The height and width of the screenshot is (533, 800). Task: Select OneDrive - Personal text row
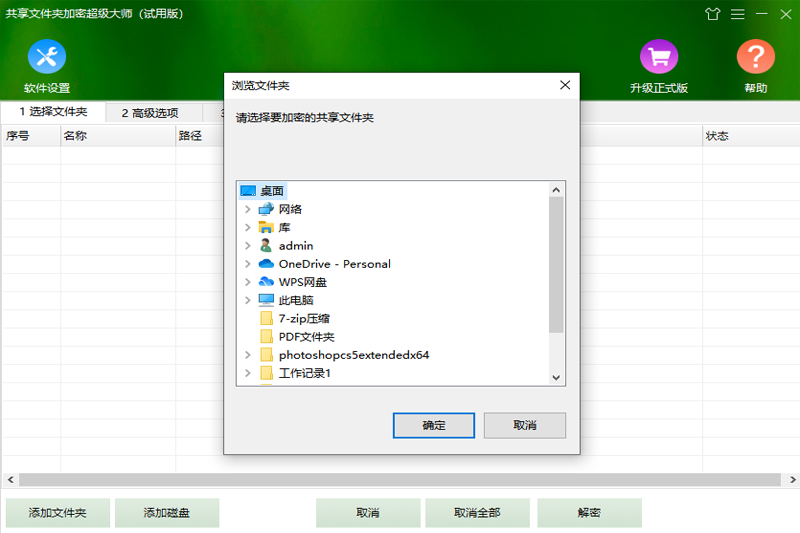[x=335, y=264]
